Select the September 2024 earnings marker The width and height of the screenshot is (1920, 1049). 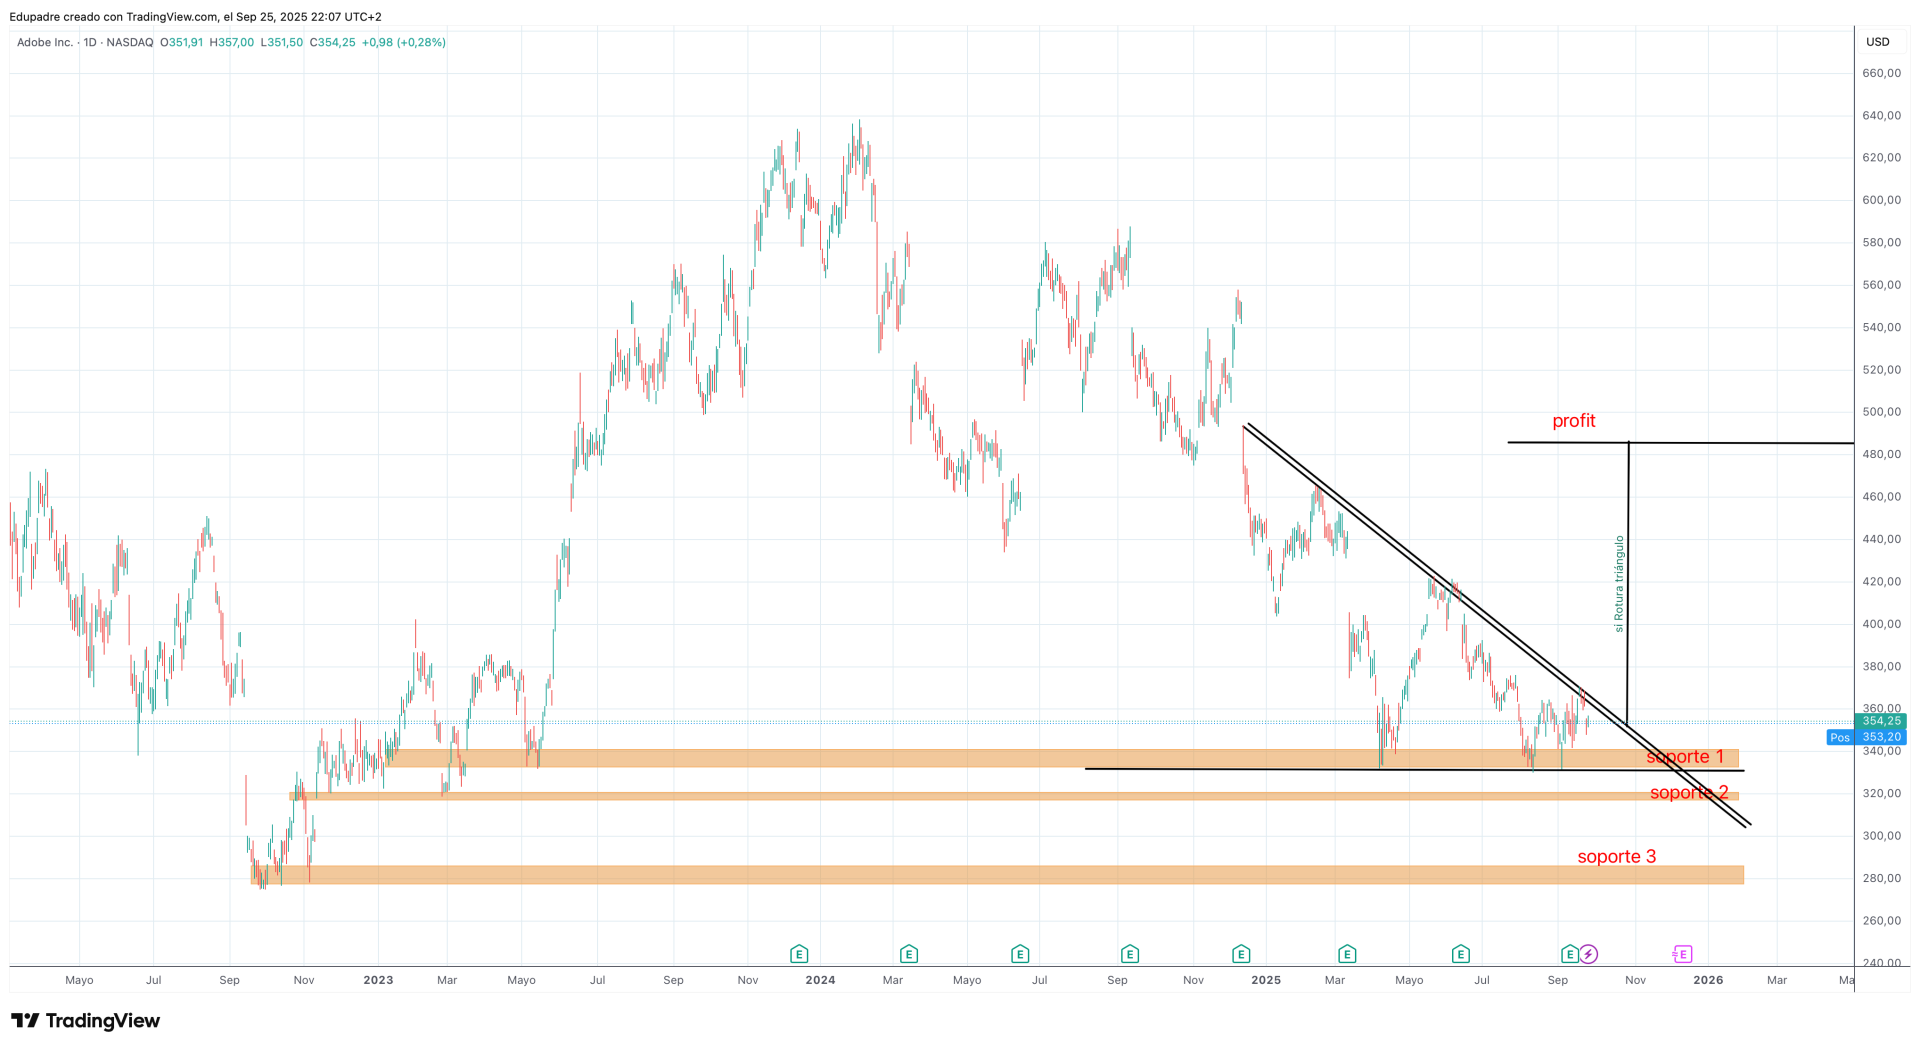click(x=1129, y=954)
